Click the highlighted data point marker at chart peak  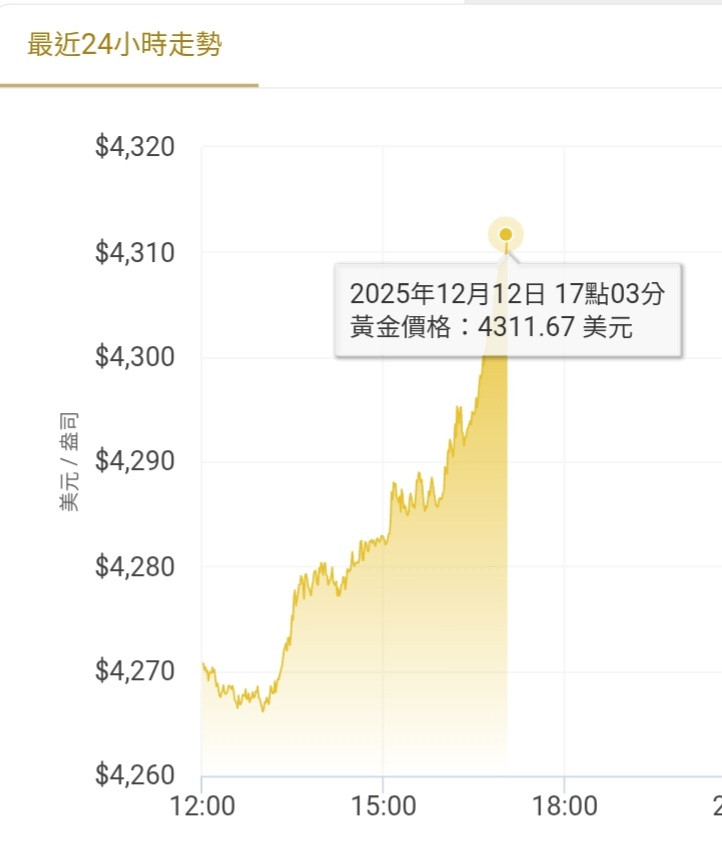[x=506, y=235]
